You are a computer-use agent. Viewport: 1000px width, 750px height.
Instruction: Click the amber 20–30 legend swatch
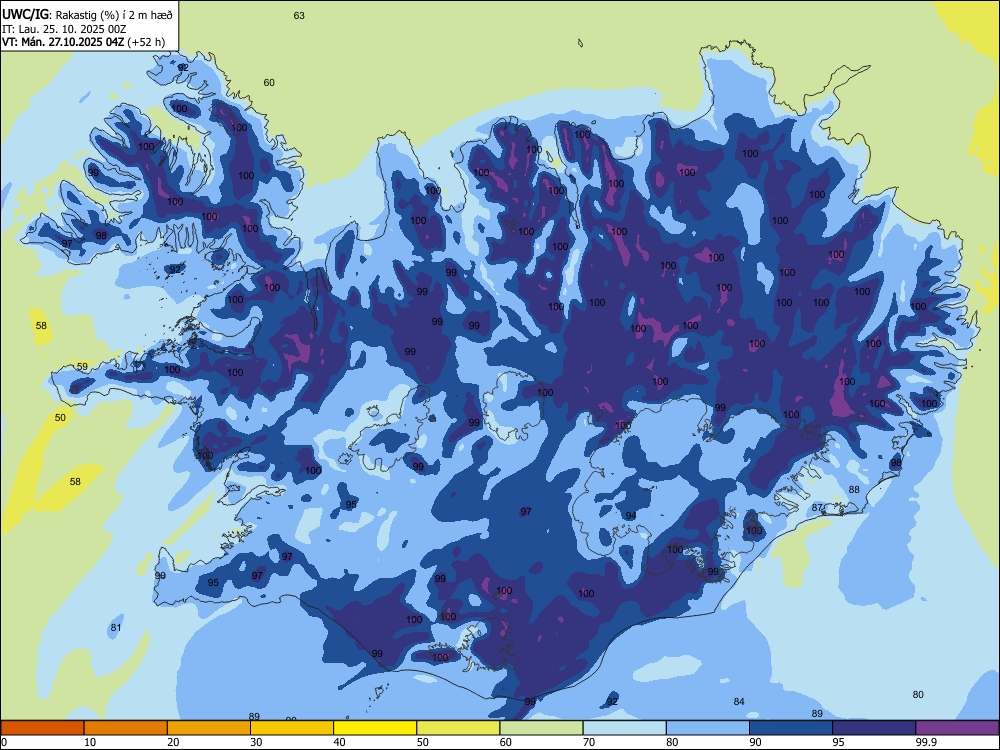209,728
